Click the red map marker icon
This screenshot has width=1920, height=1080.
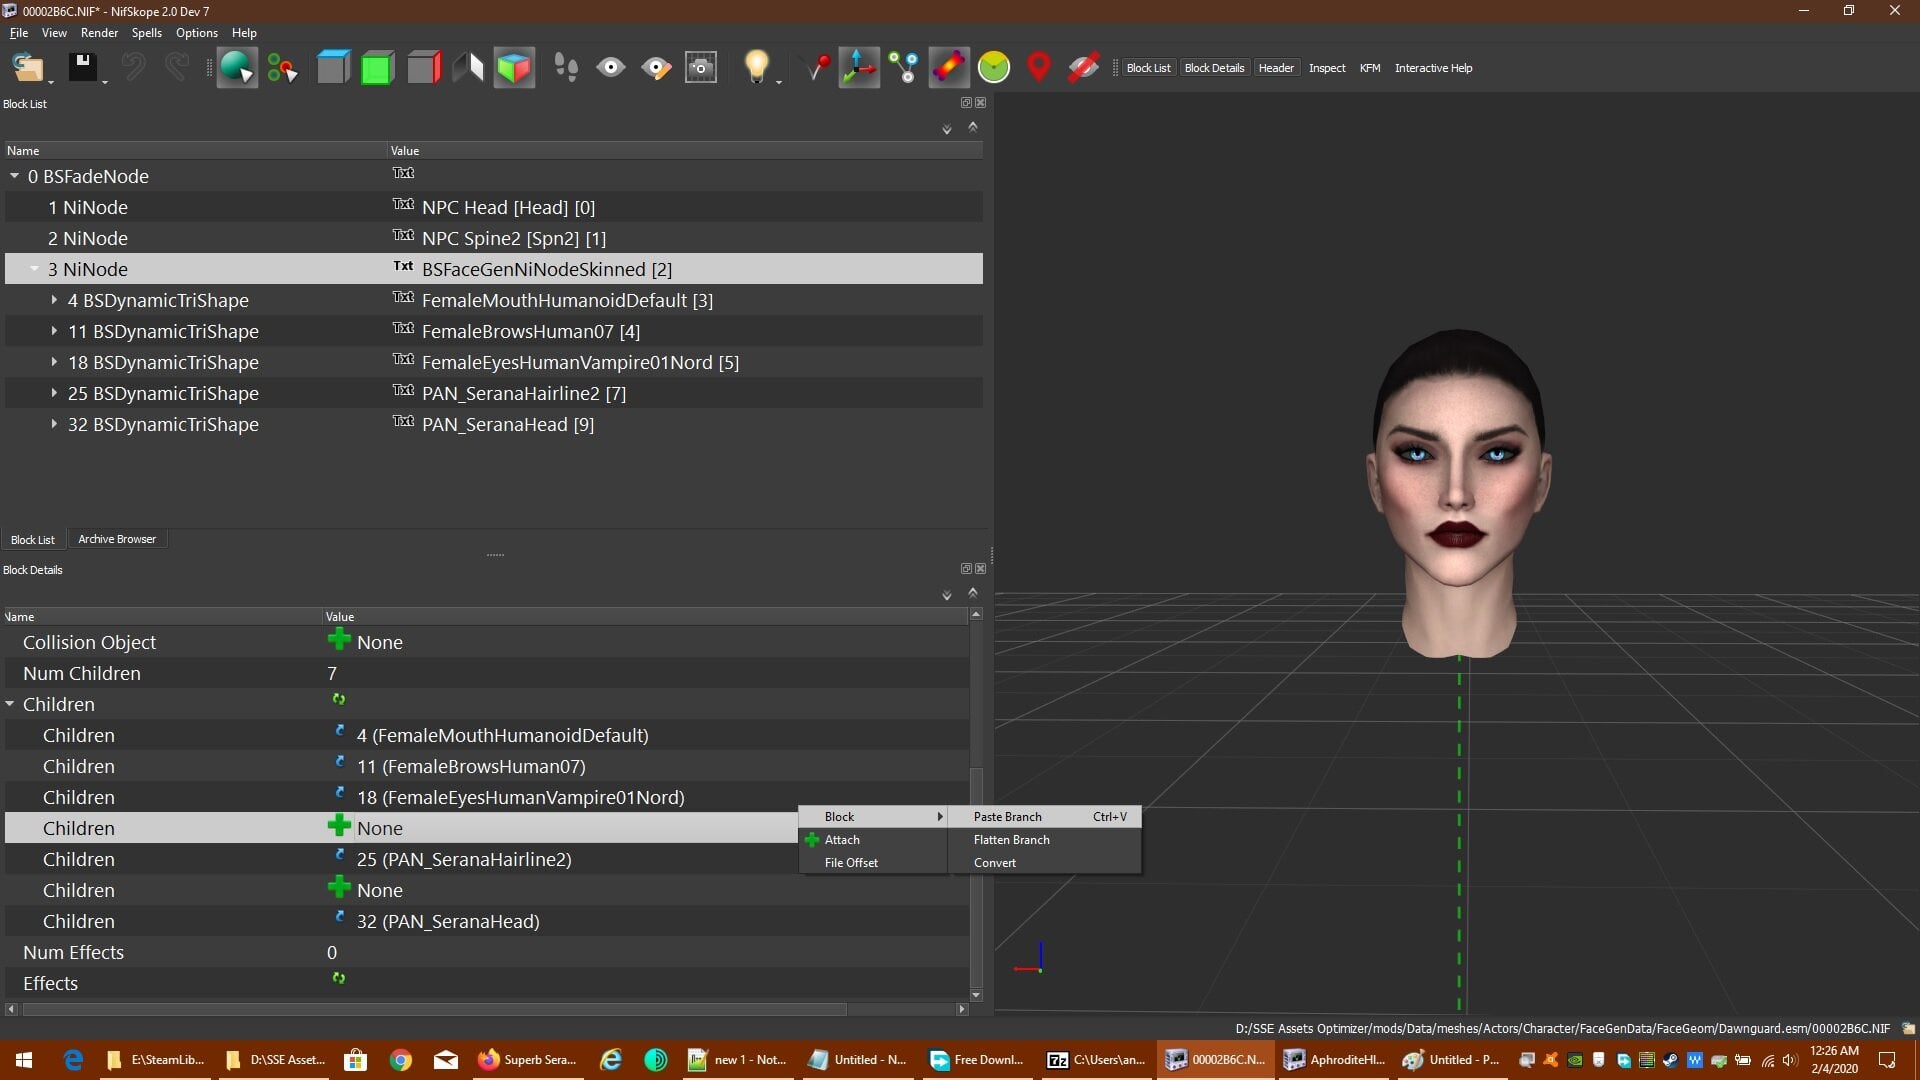[1039, 68]
